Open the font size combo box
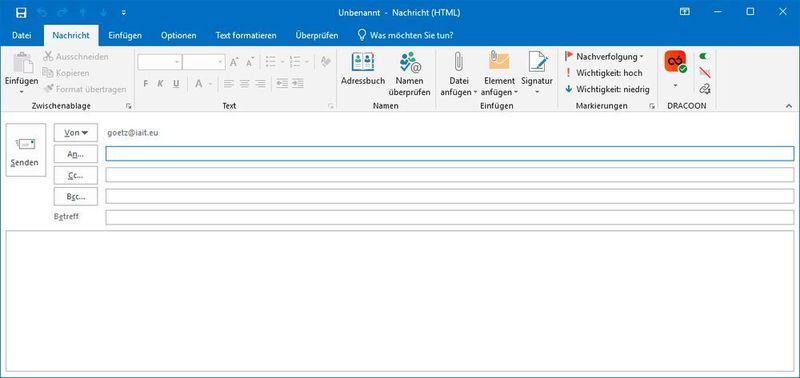The width and height of the screenshot is (800, 378). point(204,62)
